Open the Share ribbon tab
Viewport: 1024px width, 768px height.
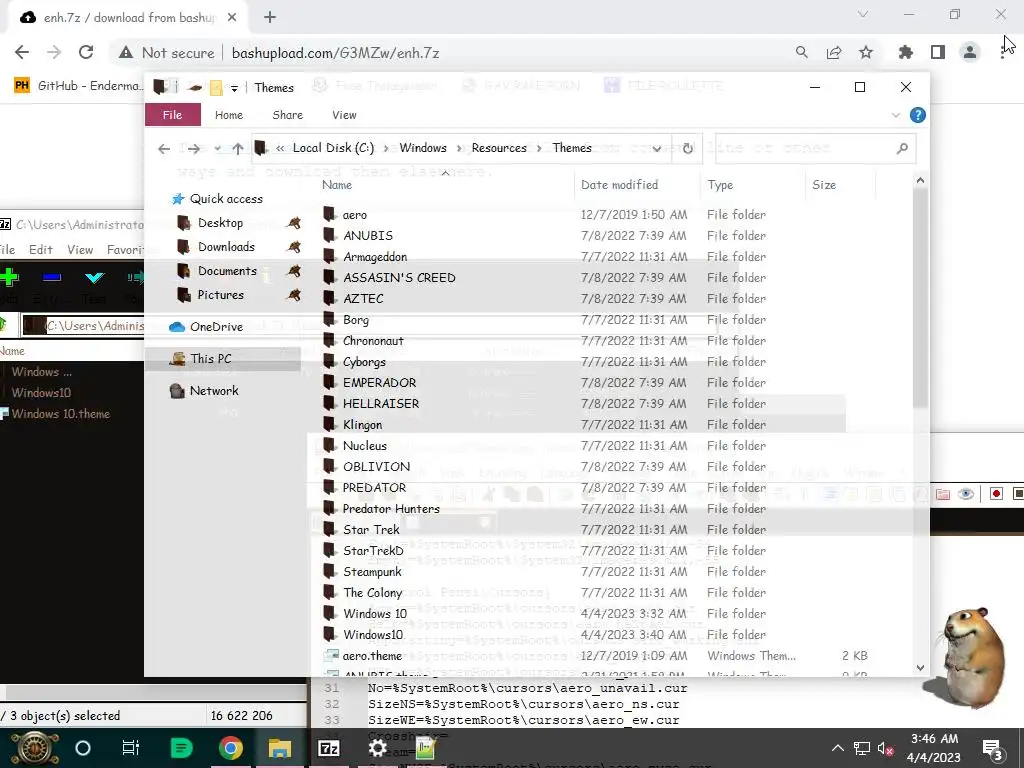click(287, 115)
